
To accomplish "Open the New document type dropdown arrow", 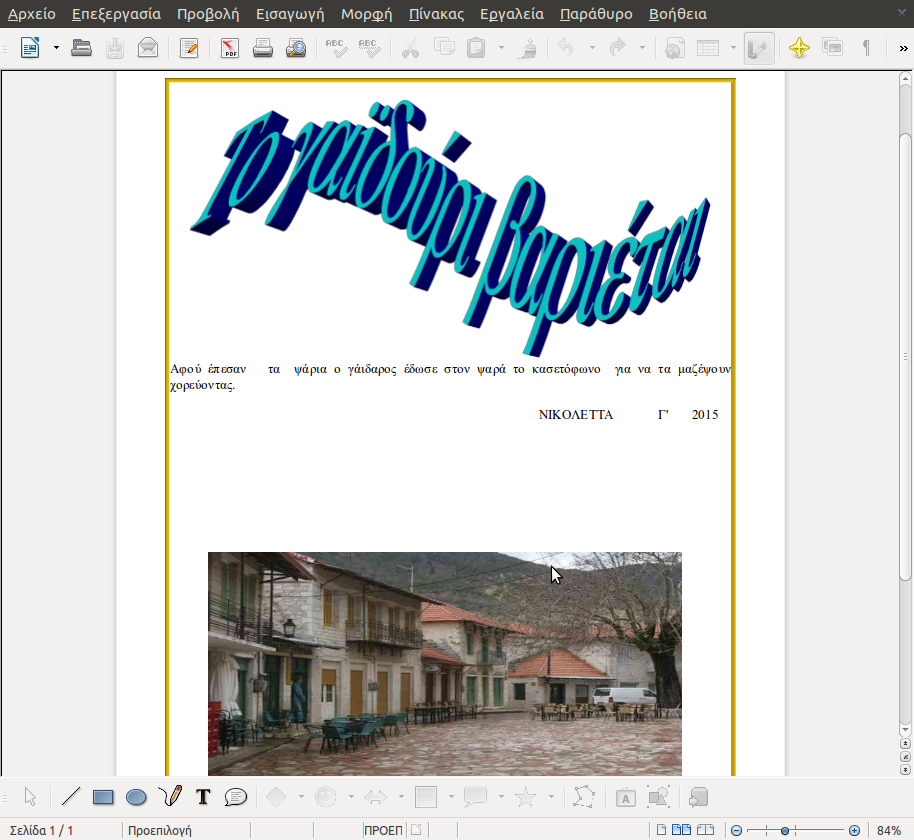I will (x=57, y=48).
